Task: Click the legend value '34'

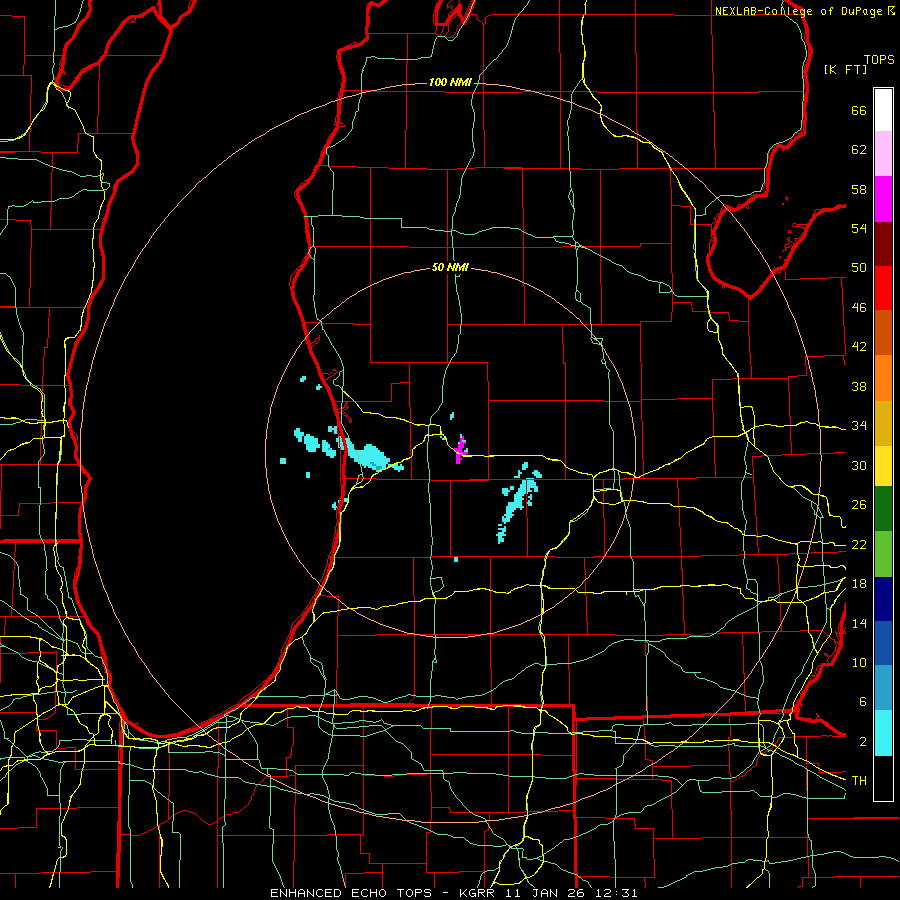Action: 859,426
